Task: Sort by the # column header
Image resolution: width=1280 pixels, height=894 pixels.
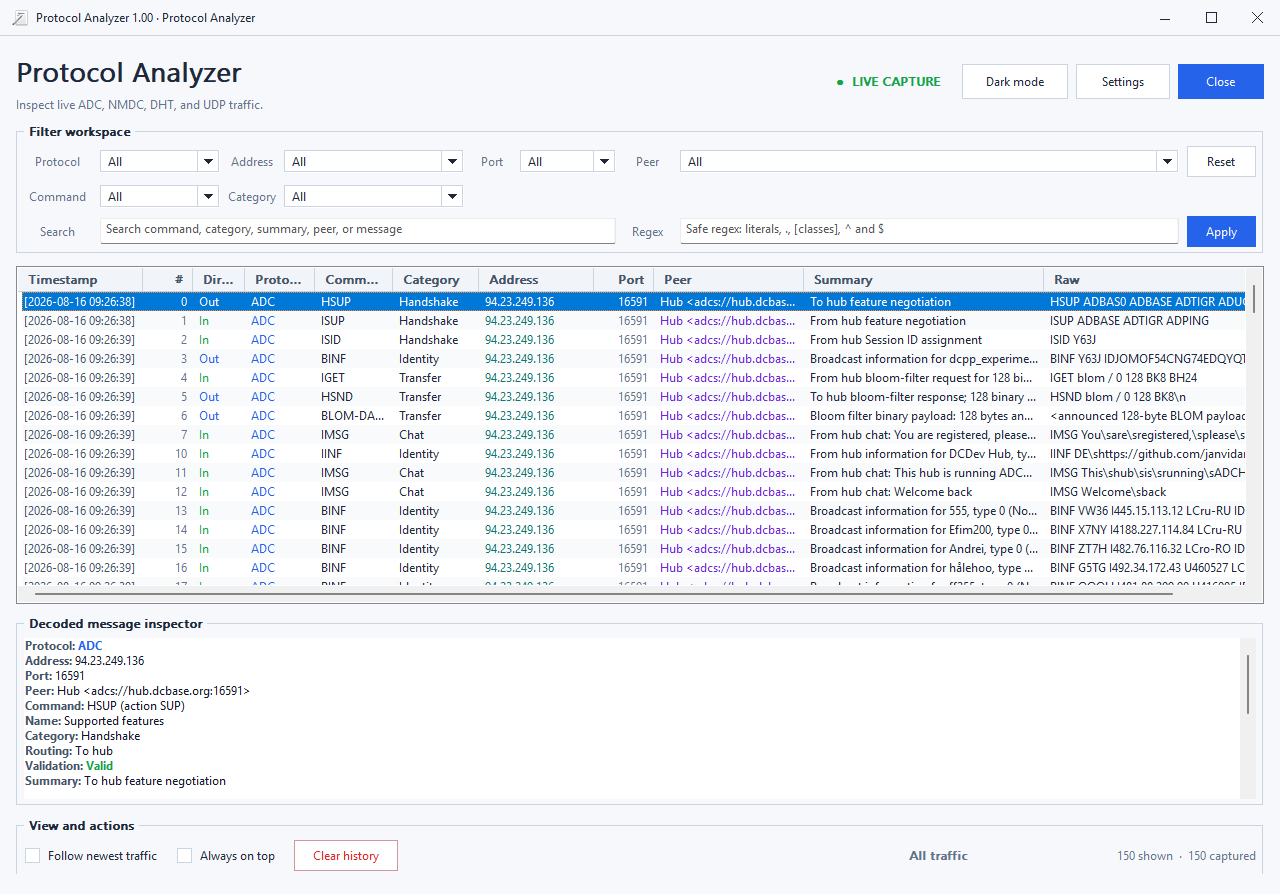Action: [x=168, y=280]
